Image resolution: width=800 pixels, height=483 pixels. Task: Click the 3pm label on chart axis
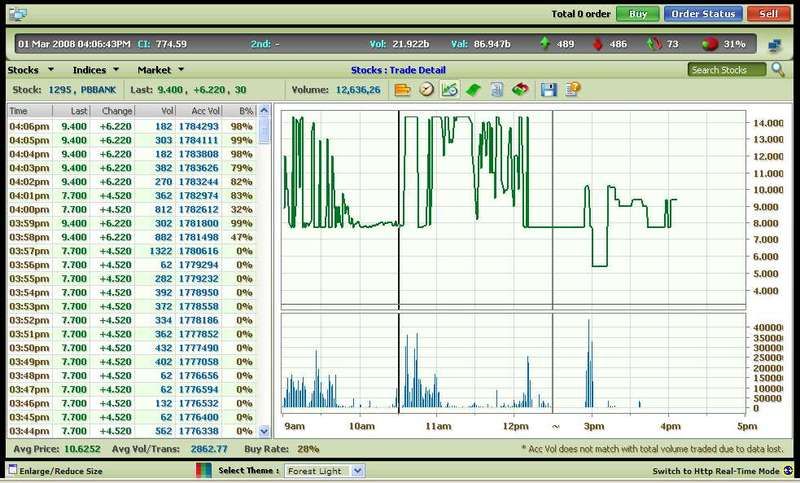tap(593, 426)
